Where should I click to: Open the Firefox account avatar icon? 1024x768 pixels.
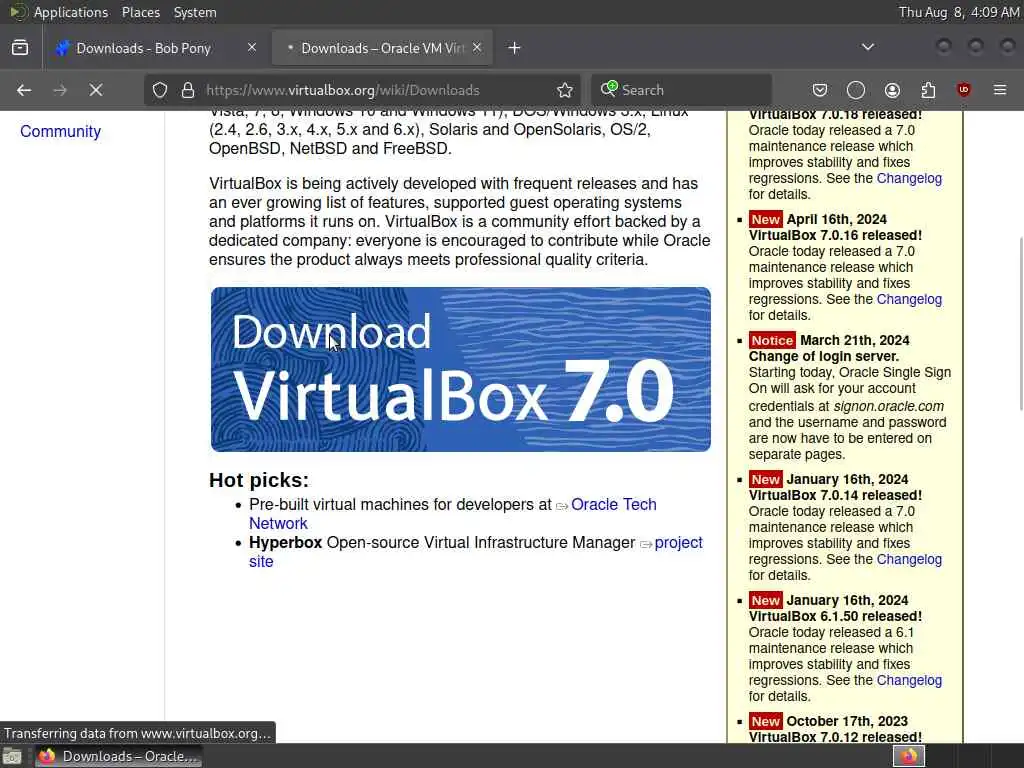tap(892, 90)
